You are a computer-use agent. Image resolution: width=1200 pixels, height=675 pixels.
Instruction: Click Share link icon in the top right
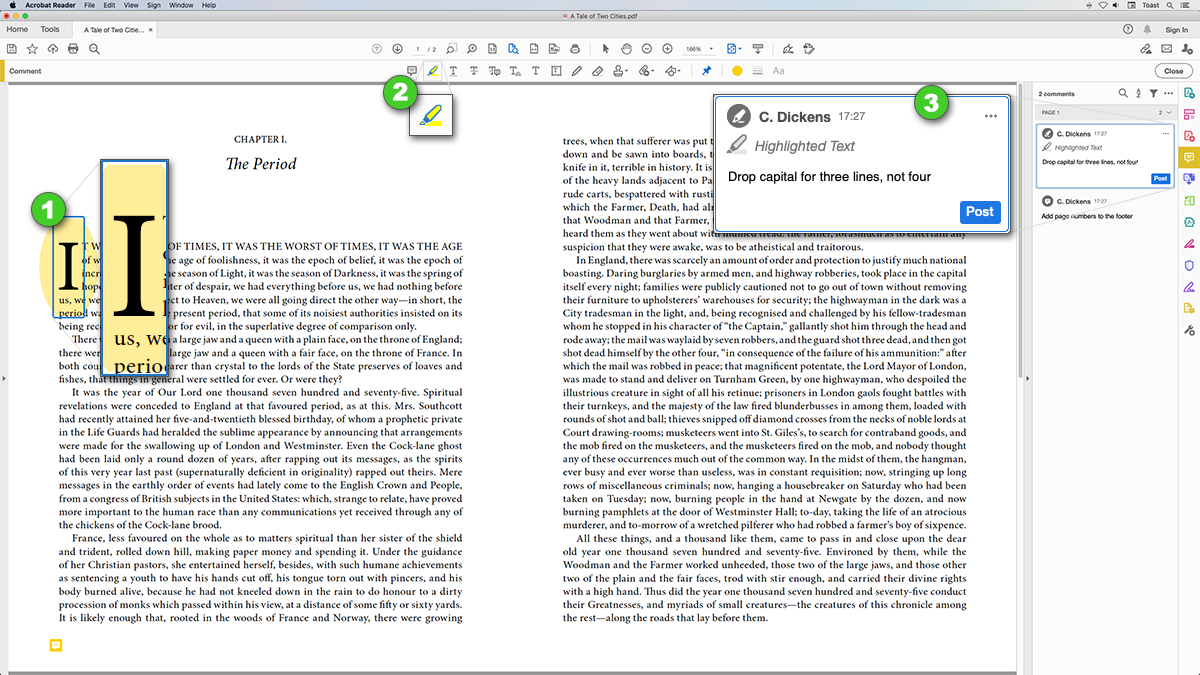[x=1145, y=49]
